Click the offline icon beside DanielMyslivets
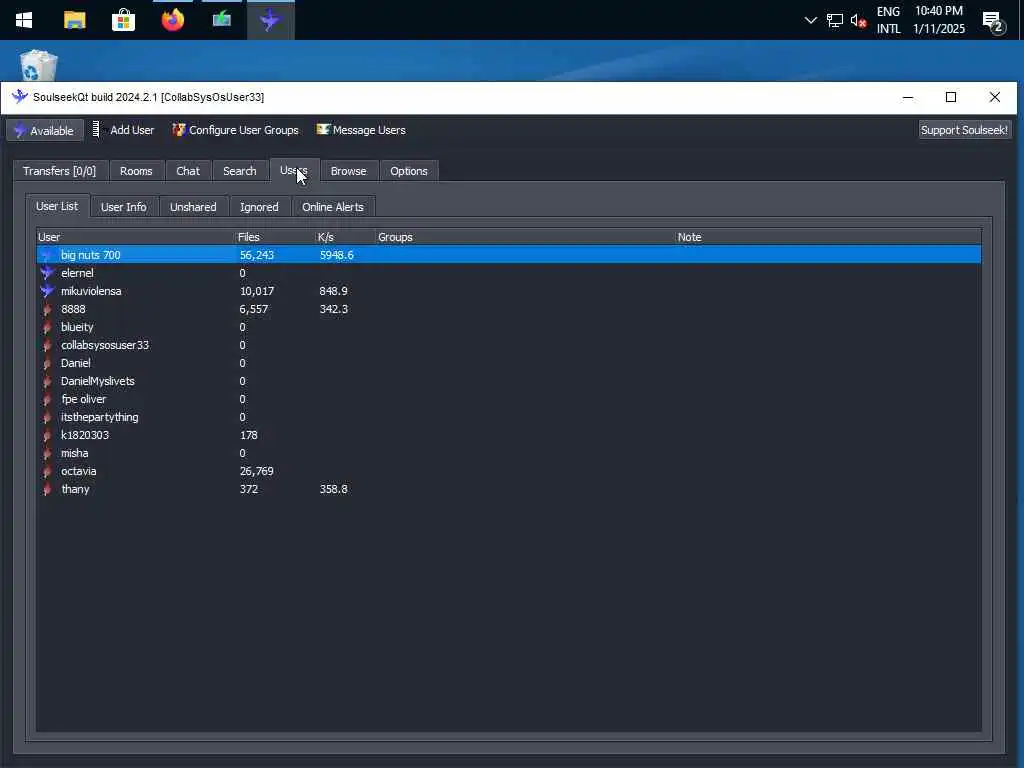The image size is (1024, 768). [x=47, y=381]
